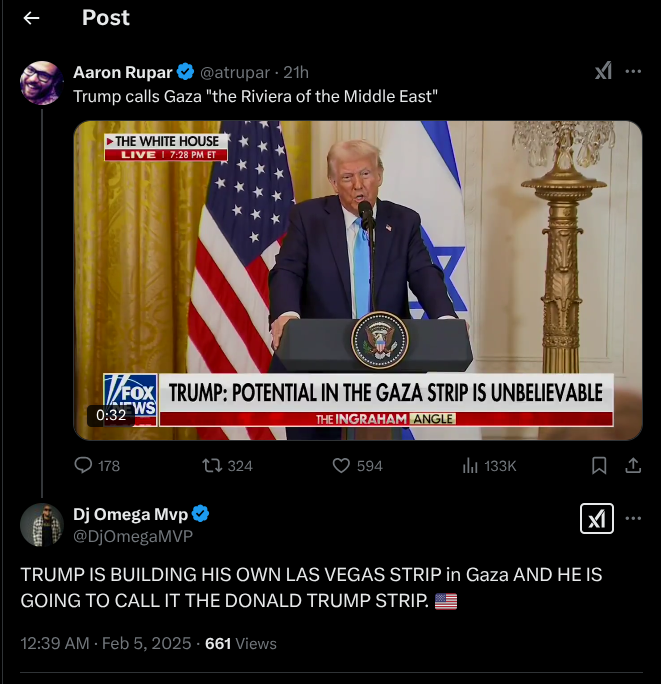Click the Aaron Rupar display name
Viewport: 661px width, 684px height.
[x=122, y=72]
